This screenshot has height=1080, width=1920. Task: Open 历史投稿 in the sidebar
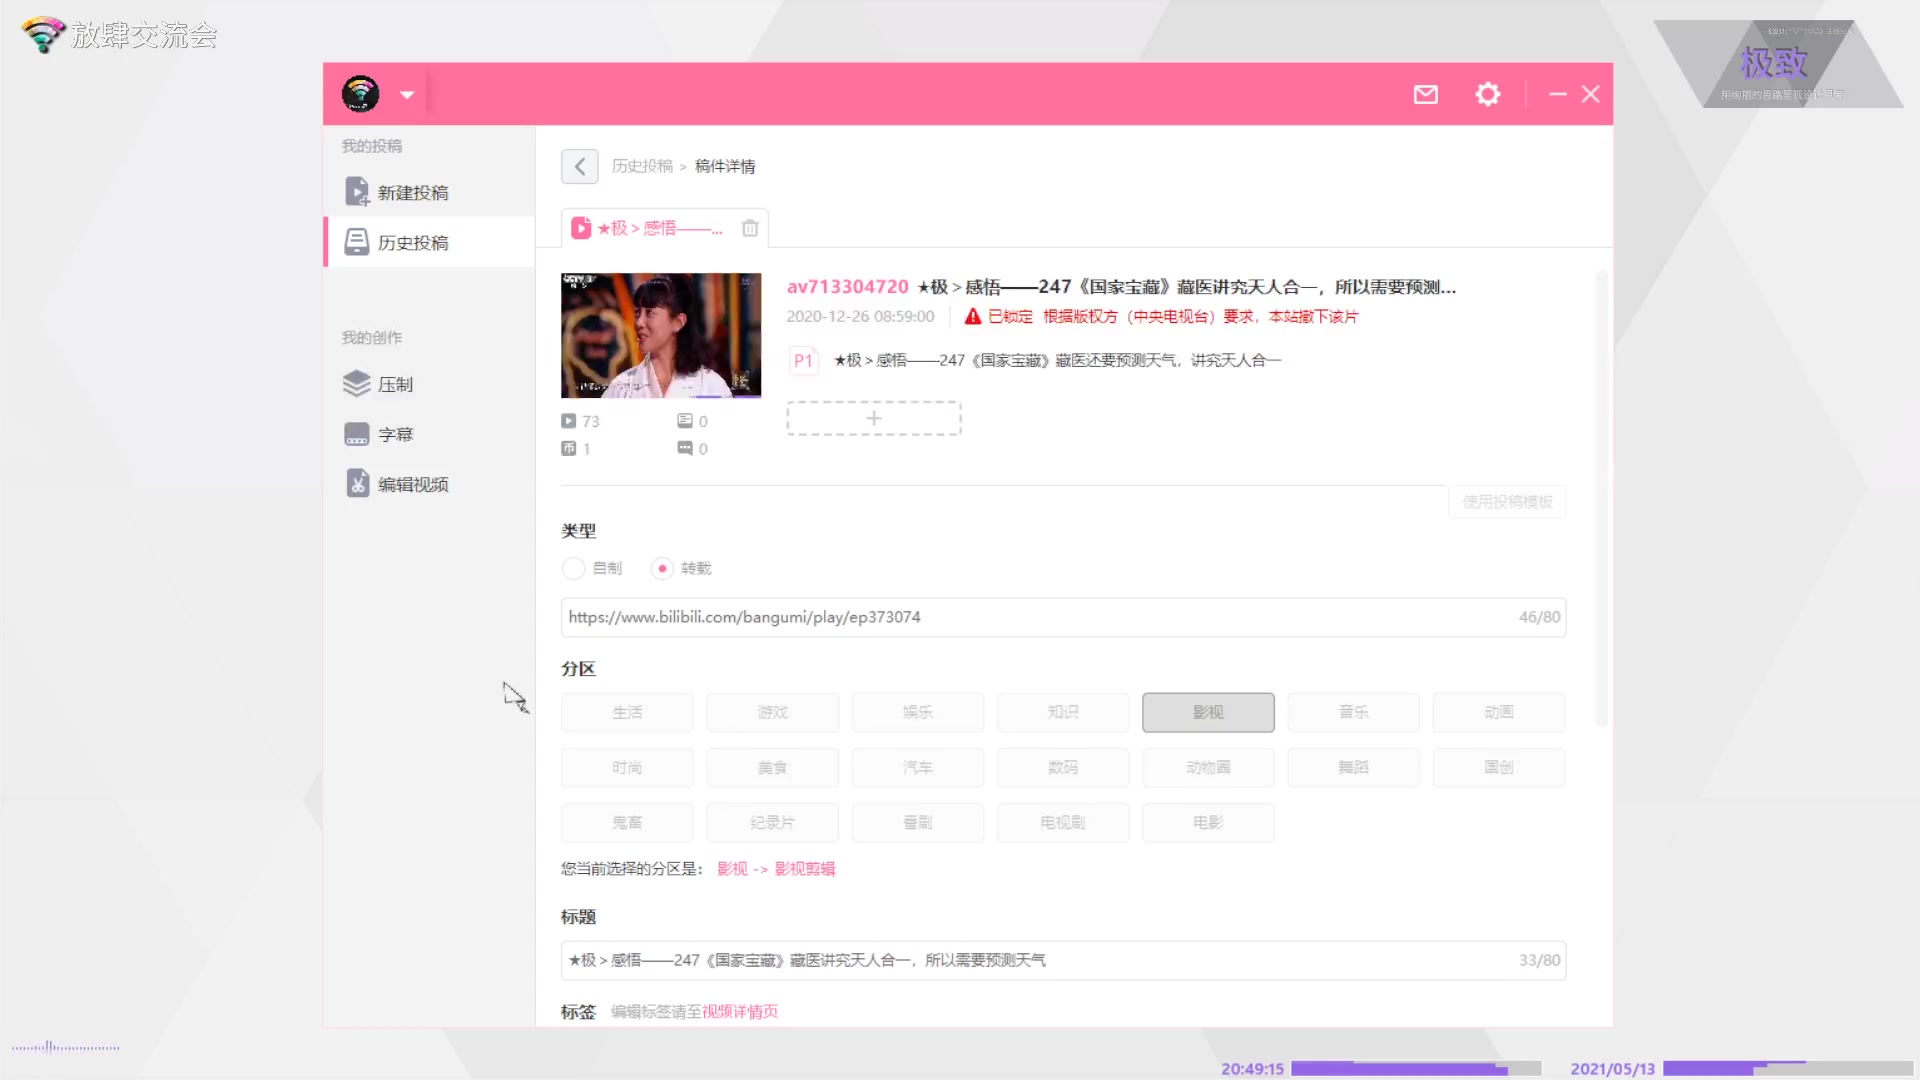429,242
